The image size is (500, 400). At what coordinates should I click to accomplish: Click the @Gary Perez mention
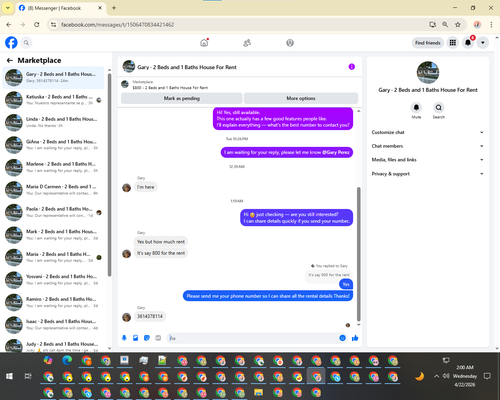[x=336, y=152]
